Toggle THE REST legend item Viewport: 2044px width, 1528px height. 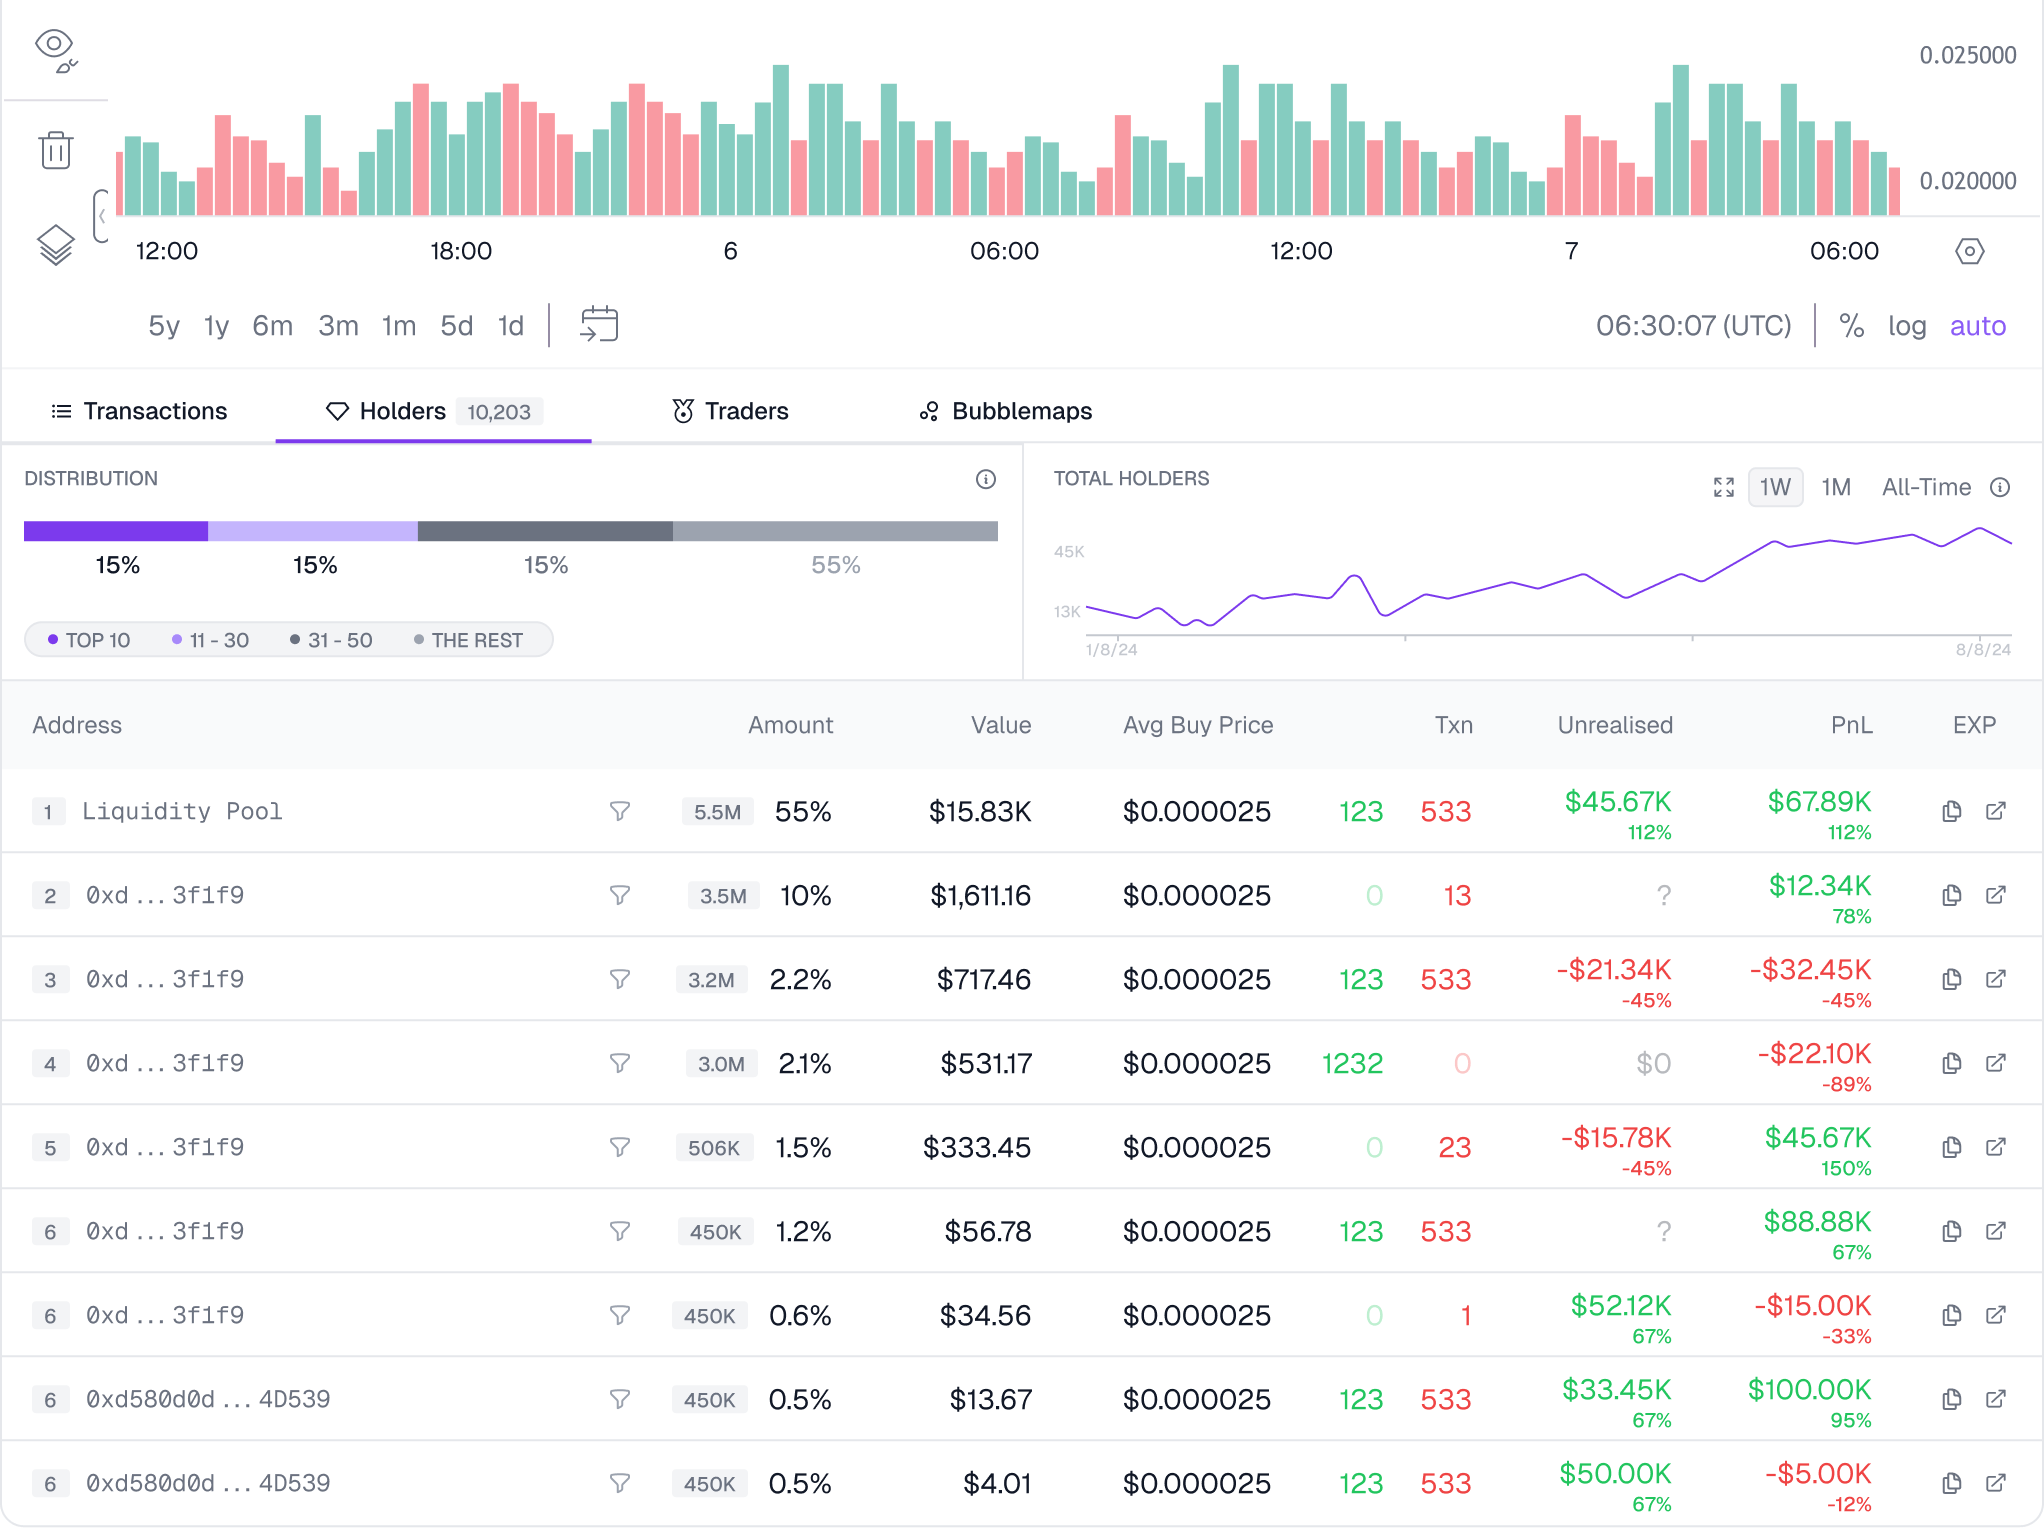point(468,640)
